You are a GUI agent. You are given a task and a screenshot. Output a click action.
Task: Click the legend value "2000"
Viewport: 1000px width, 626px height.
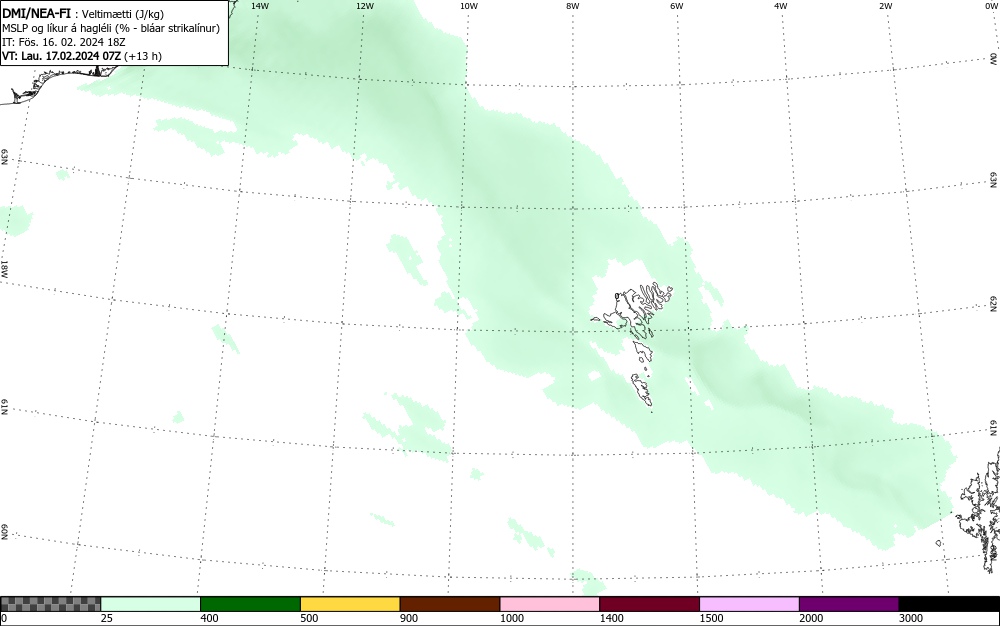[811, 618]
